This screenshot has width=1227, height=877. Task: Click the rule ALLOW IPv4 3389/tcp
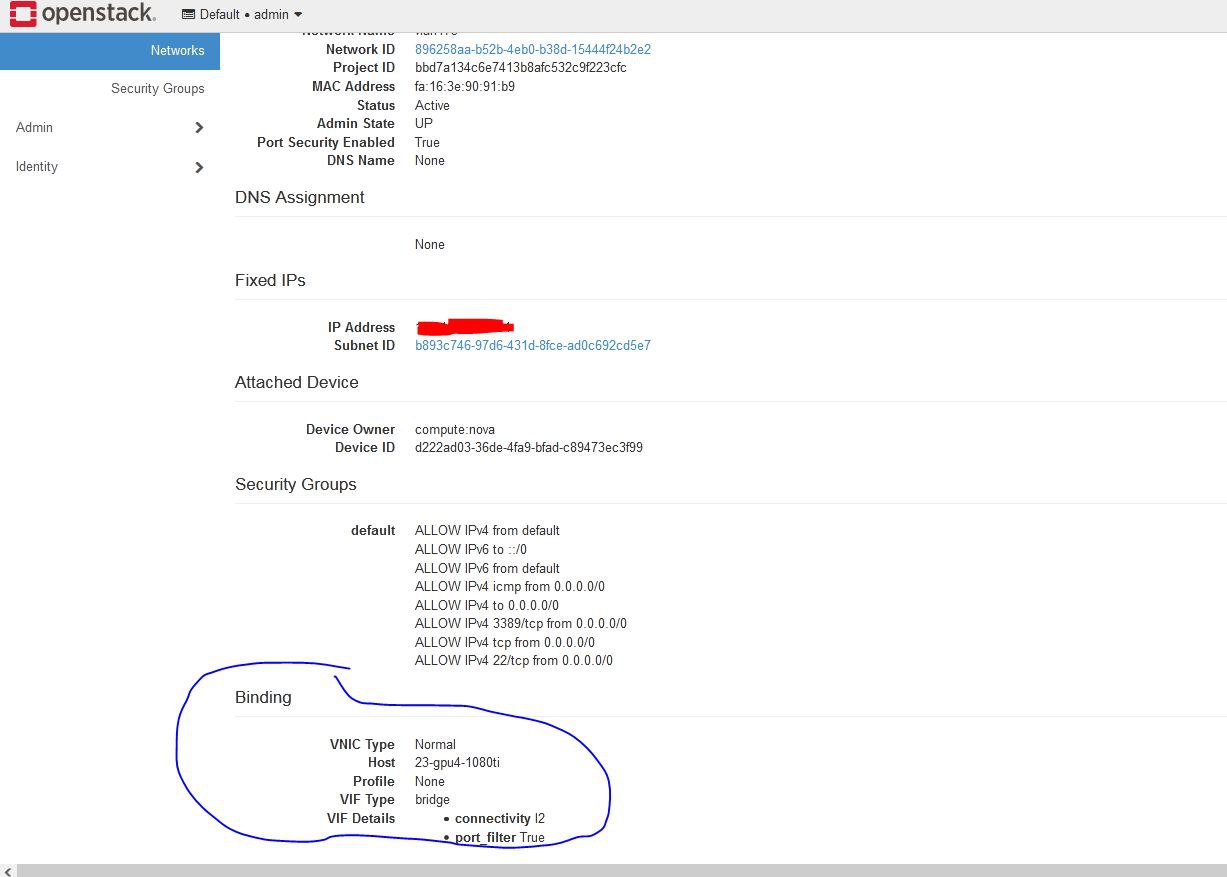point(521,623)
